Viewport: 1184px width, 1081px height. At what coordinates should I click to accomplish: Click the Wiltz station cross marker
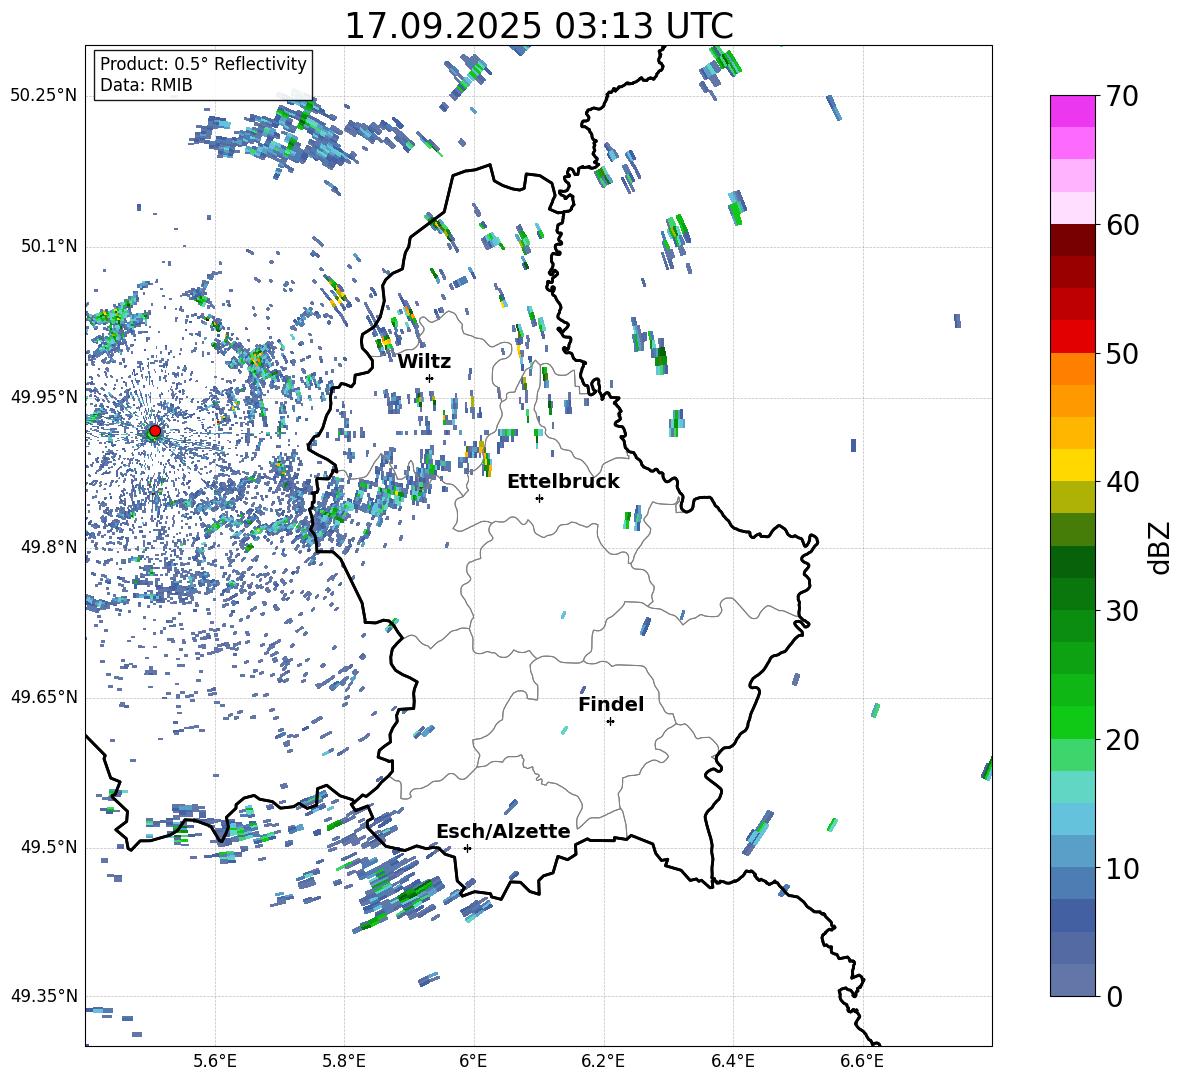point(429,378)
